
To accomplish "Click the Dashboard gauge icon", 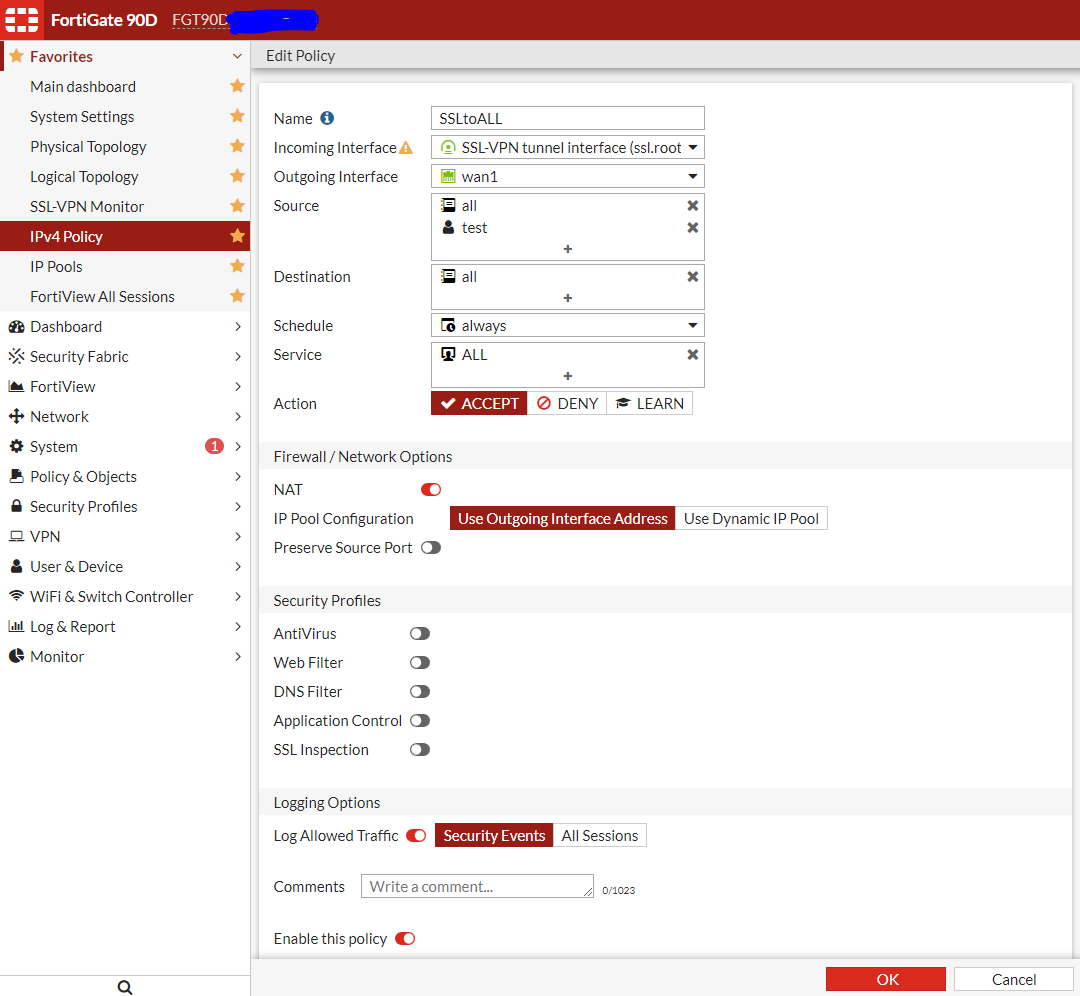I will [17, 326].
